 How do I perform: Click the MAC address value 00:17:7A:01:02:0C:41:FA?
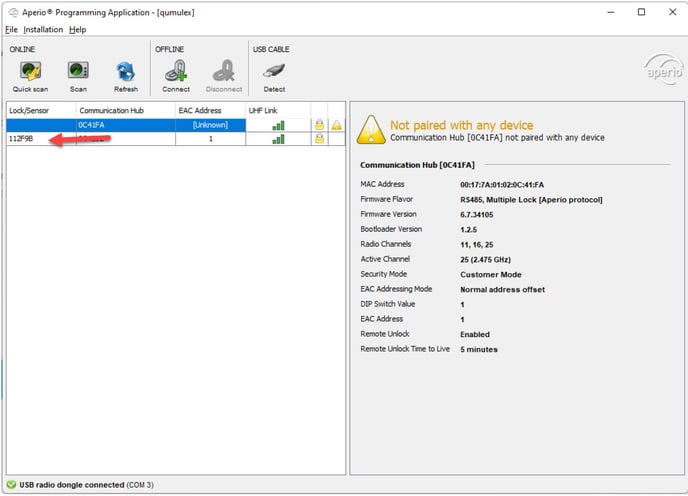[502, 185]
